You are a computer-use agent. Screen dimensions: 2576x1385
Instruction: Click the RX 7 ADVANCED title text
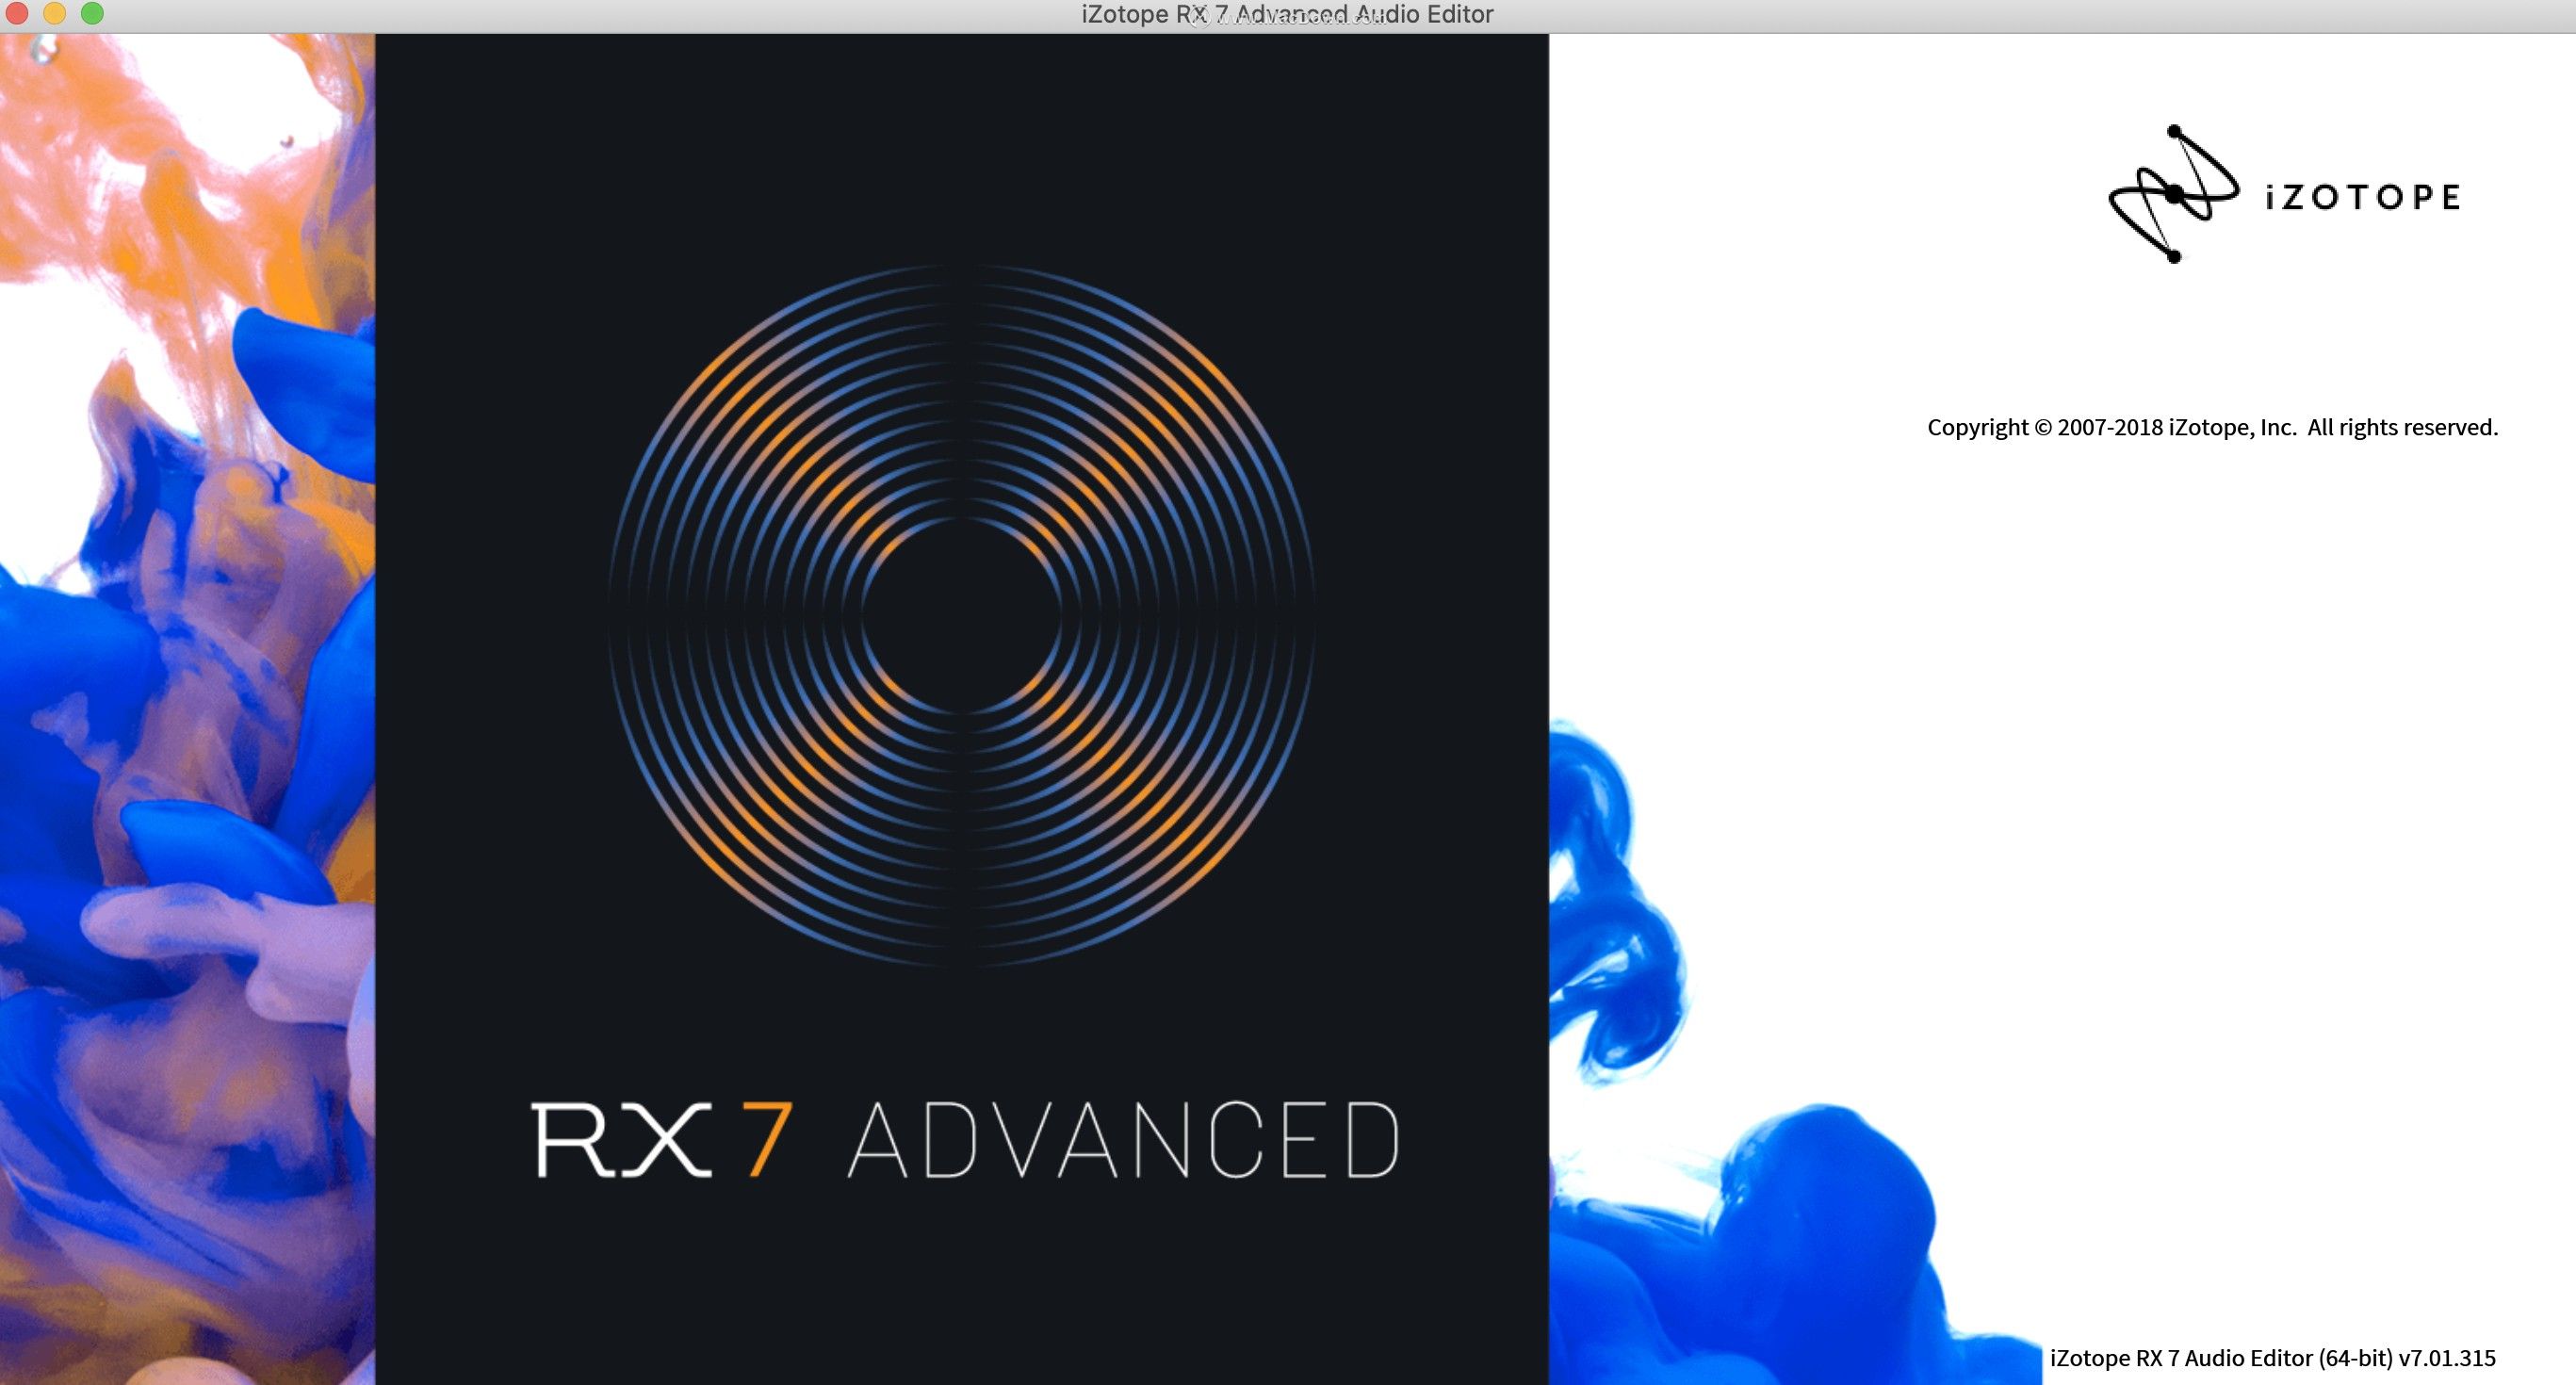[x=964, y=1140]
